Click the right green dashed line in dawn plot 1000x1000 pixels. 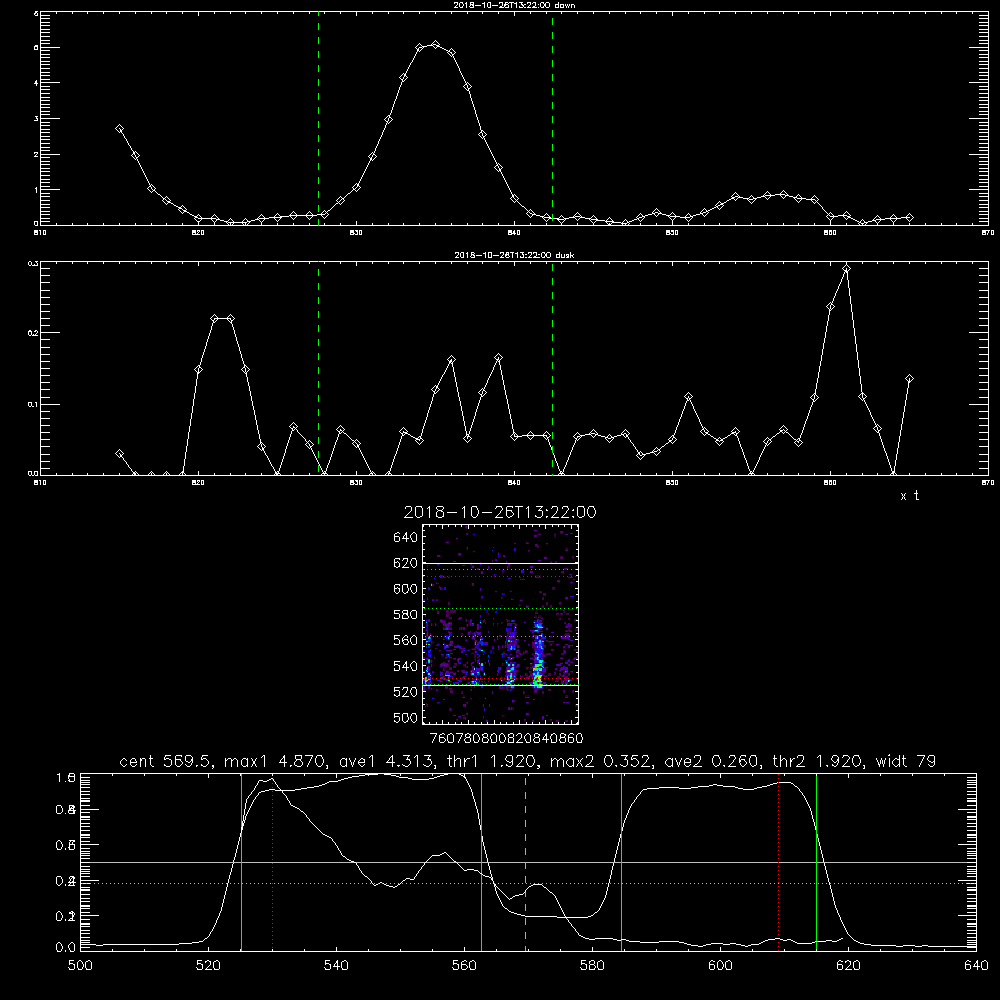click(552, 118)
